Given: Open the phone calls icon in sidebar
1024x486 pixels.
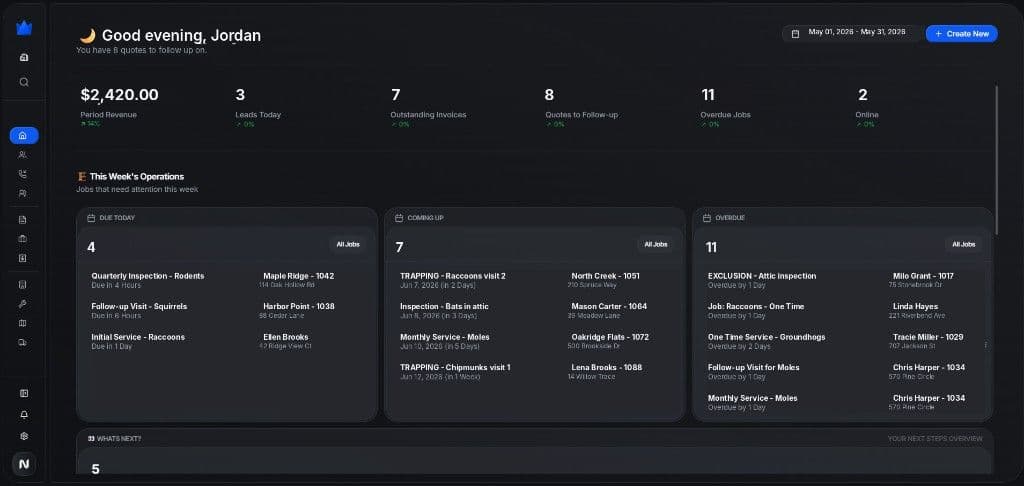Looking at the screenshot, I should tap(23, 174).
